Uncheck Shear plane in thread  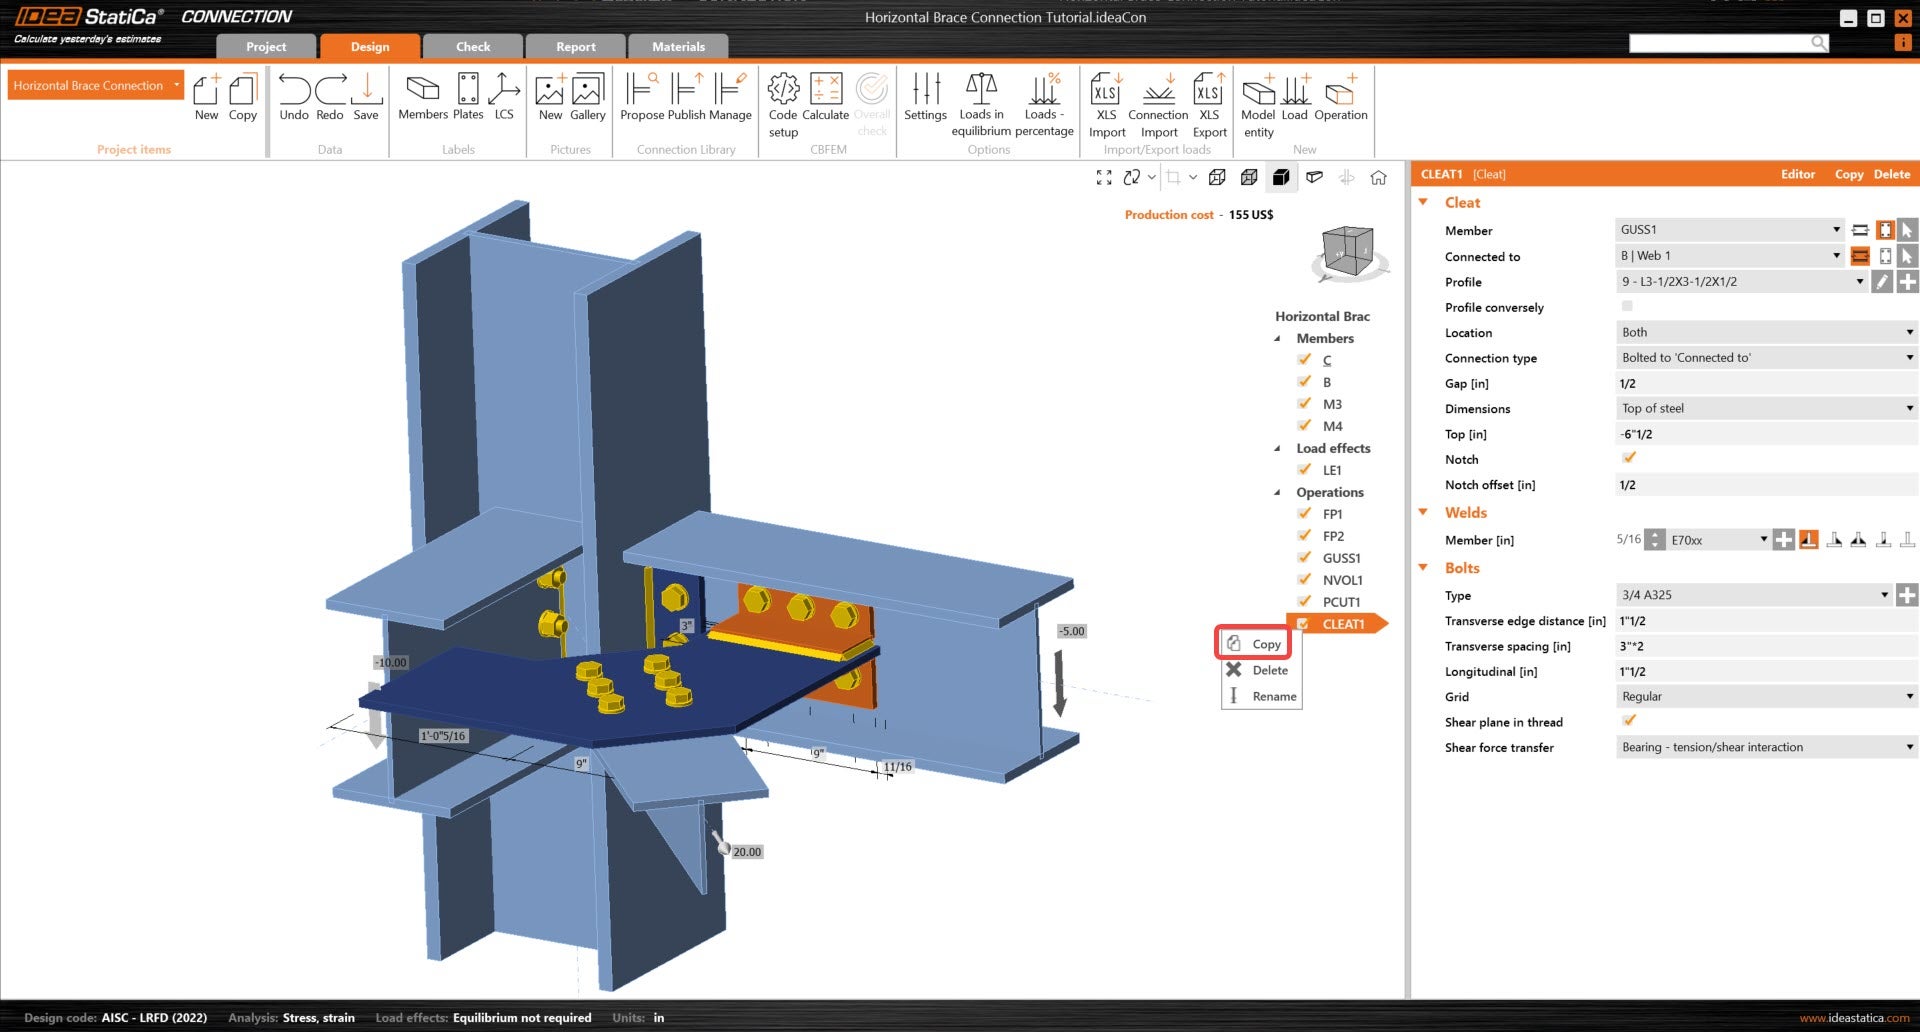[x=1629, y=721]
